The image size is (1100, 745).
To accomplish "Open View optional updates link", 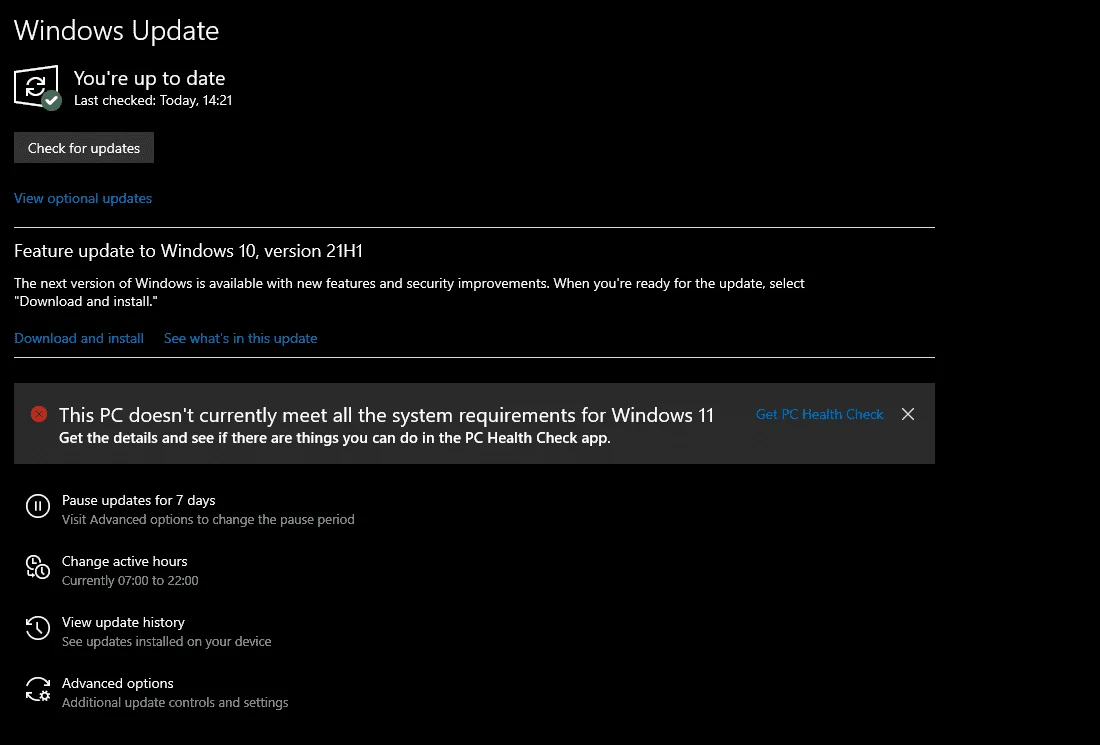I will click(83, 199).
